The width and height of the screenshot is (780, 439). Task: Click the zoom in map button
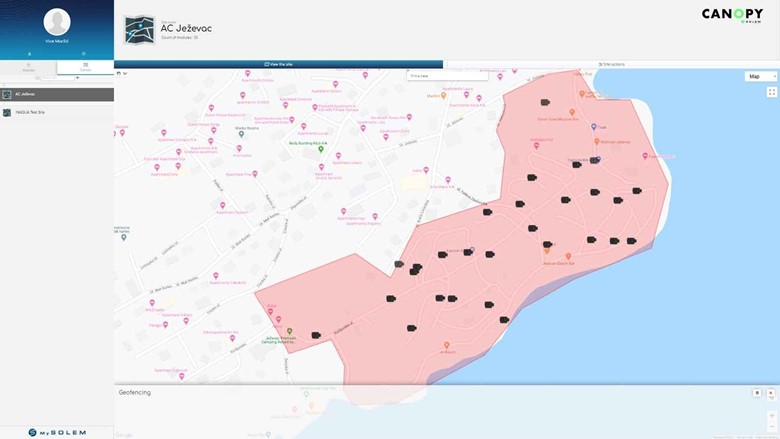(771, 414)
